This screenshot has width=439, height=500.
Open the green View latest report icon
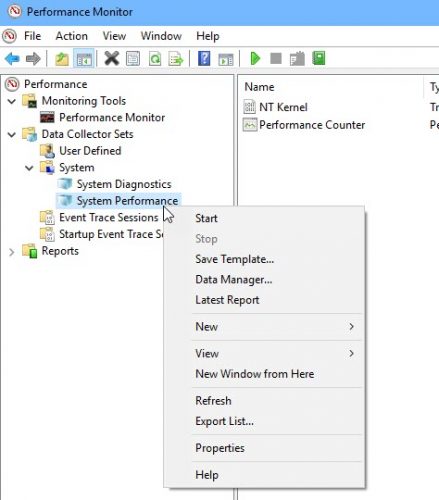tap(318, 58)
